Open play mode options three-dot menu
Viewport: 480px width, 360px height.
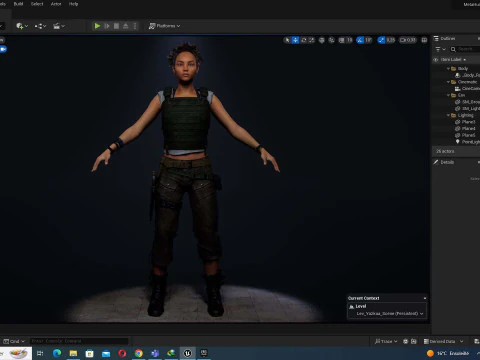coord(135,26)
